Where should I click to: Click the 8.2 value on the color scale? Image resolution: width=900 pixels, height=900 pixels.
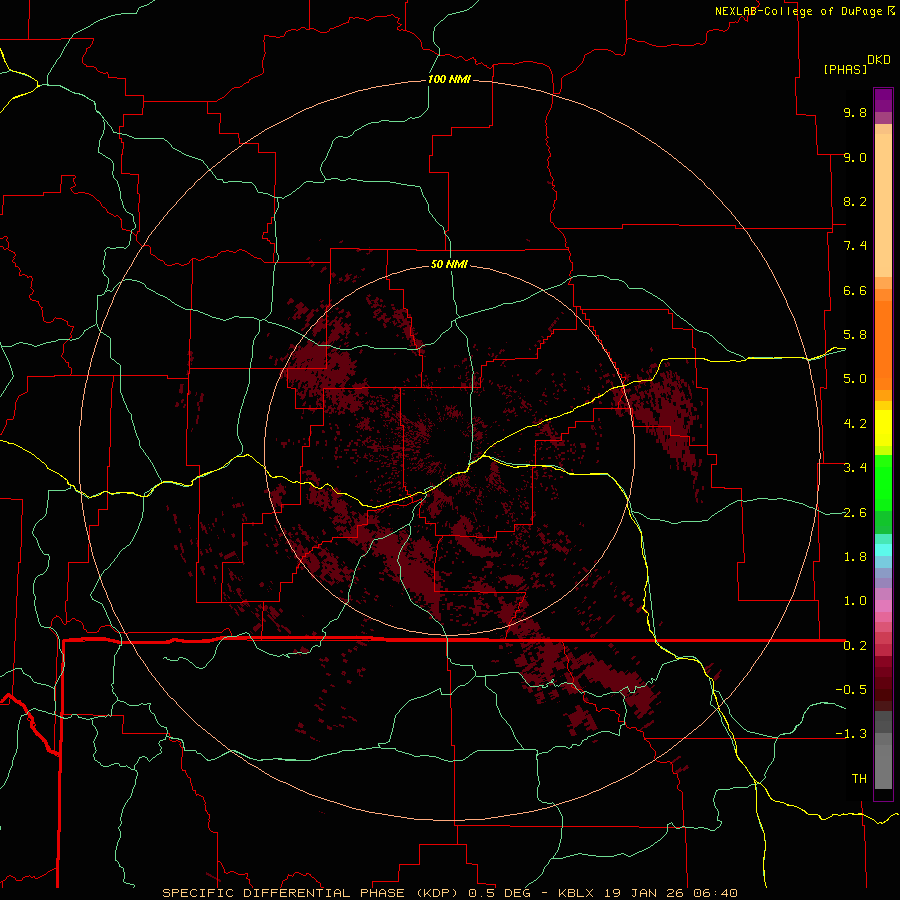[855, 201]
